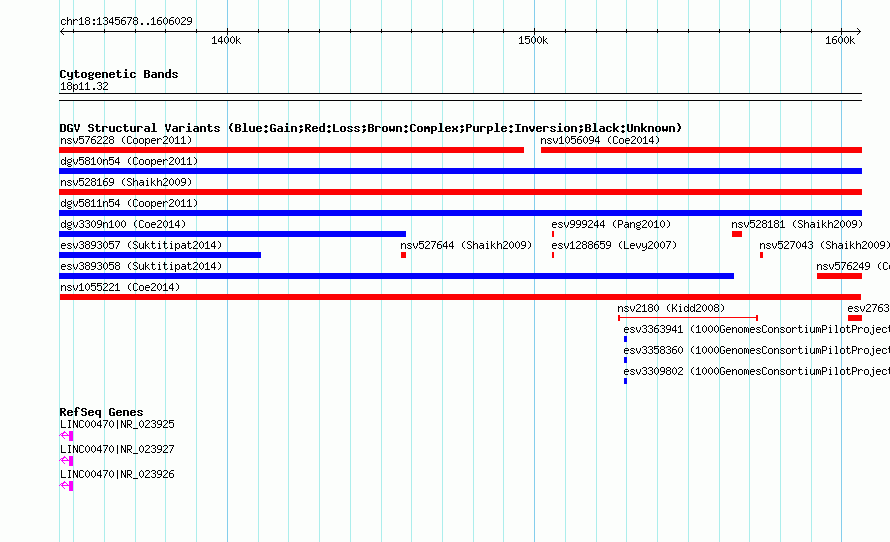Screen dimensions: 890x542
Task: Click the nsv2180 (Kidd2008) label
Action: pyautogui.click(x=671, y=308)
